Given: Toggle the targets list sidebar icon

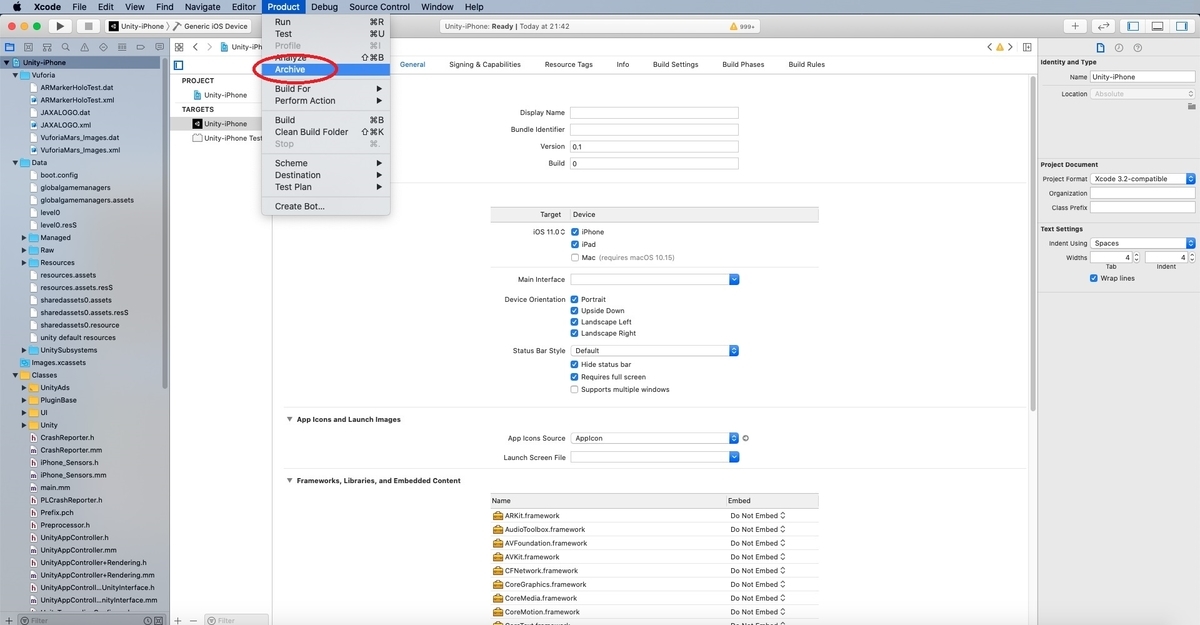Looking at the screenshot, I should coord(179,64).
